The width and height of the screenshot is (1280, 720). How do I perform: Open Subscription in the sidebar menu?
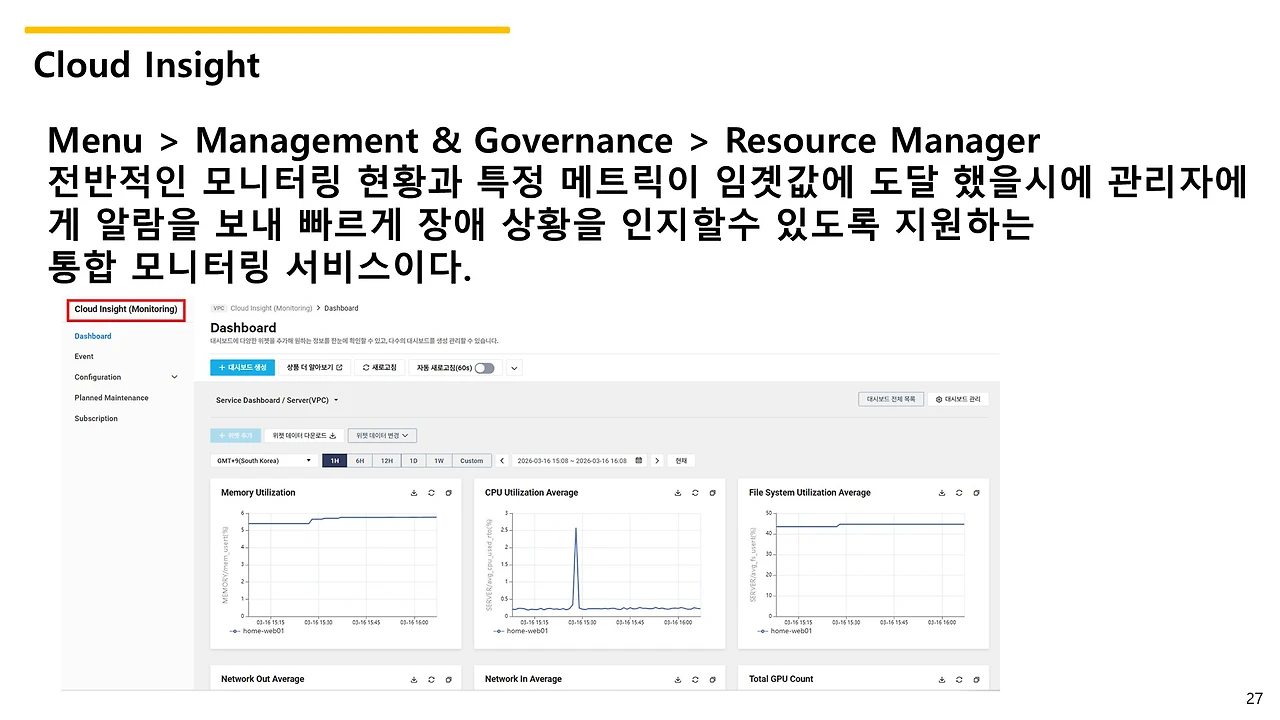coord(96,419)
